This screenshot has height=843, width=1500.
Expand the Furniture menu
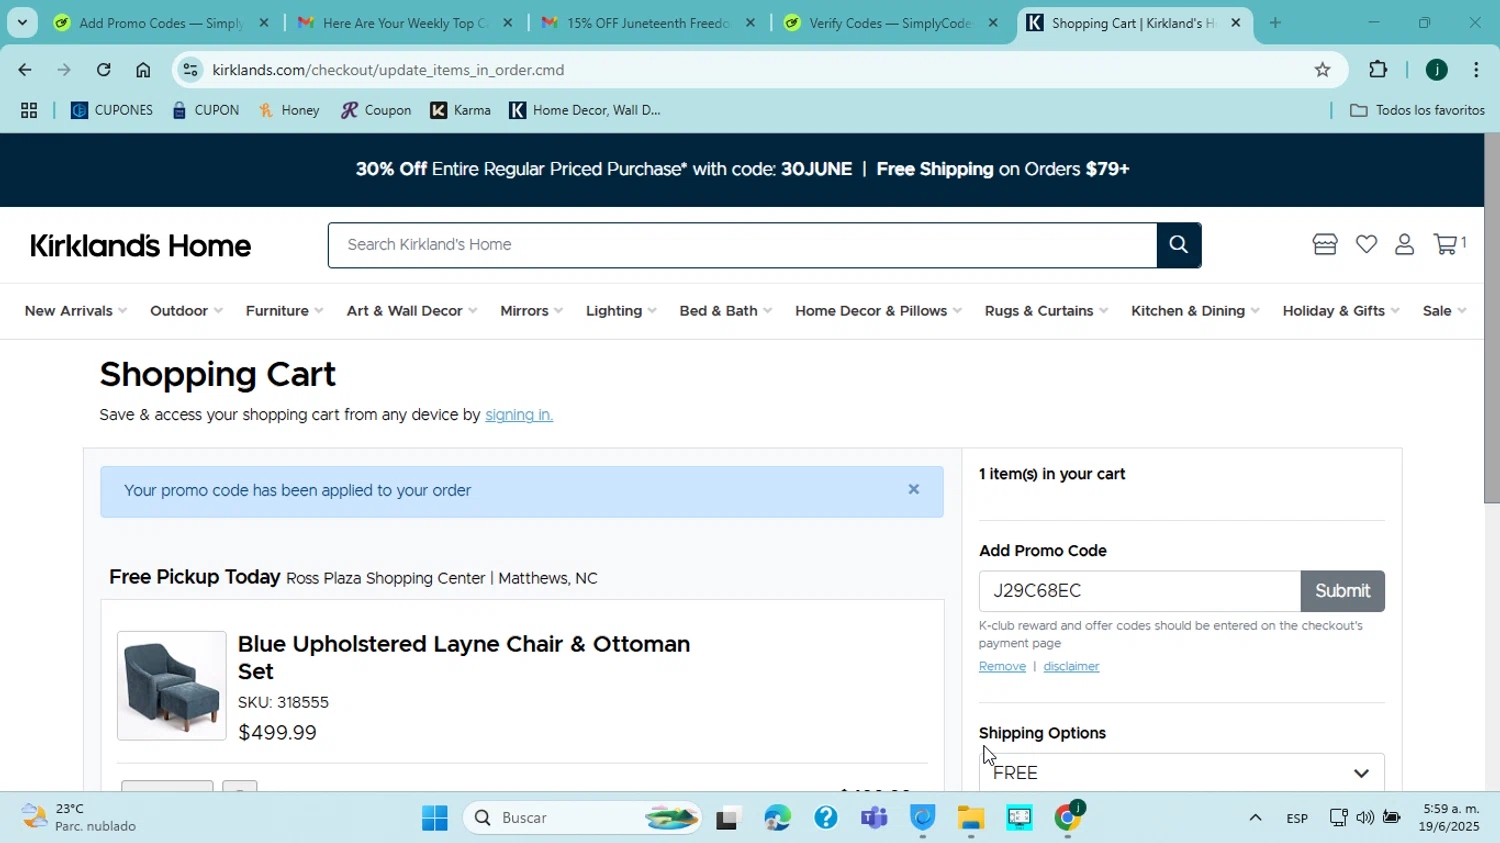[284, 311]
